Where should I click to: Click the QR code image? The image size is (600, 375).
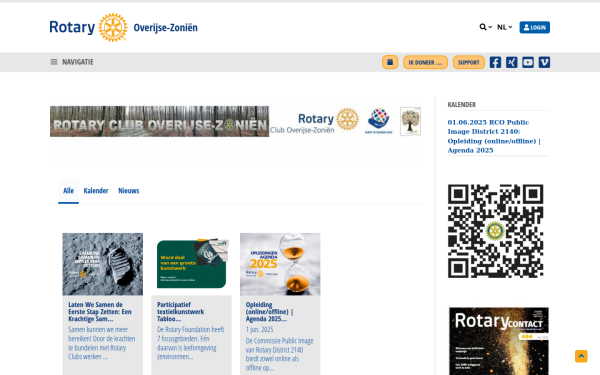(496, 231)
